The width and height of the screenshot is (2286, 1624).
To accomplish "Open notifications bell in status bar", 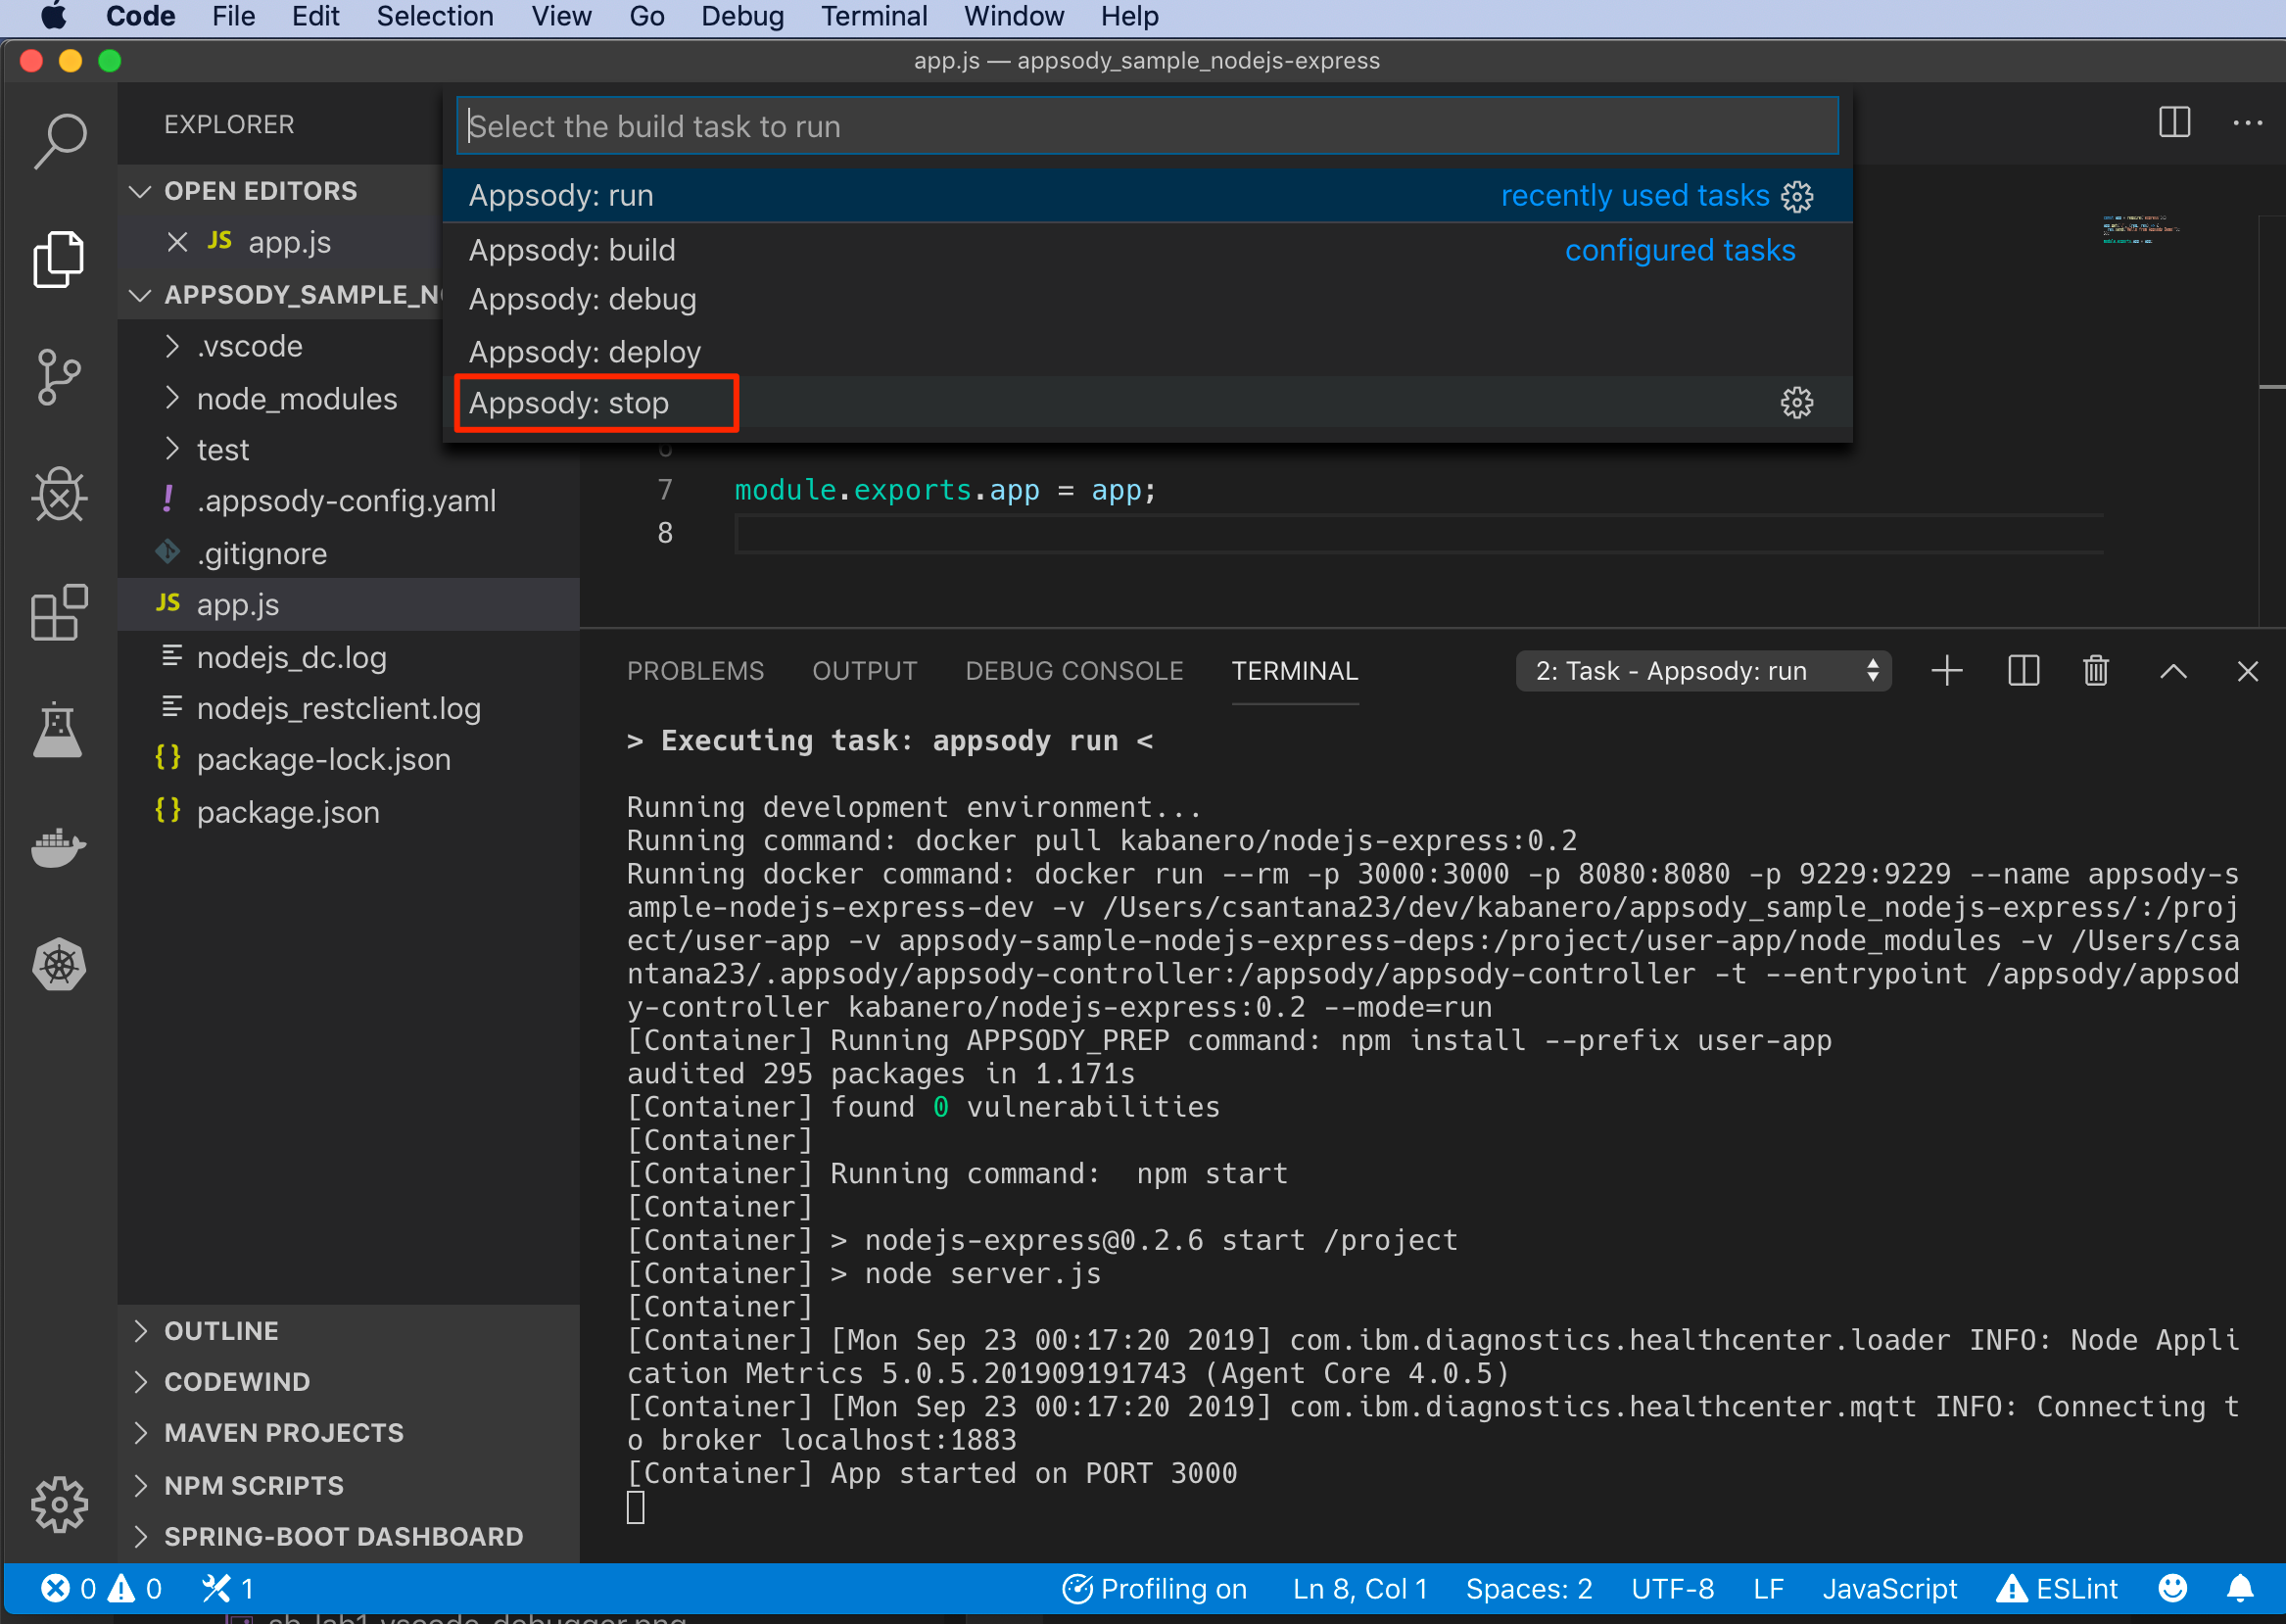I will tap(2240, 1588).
